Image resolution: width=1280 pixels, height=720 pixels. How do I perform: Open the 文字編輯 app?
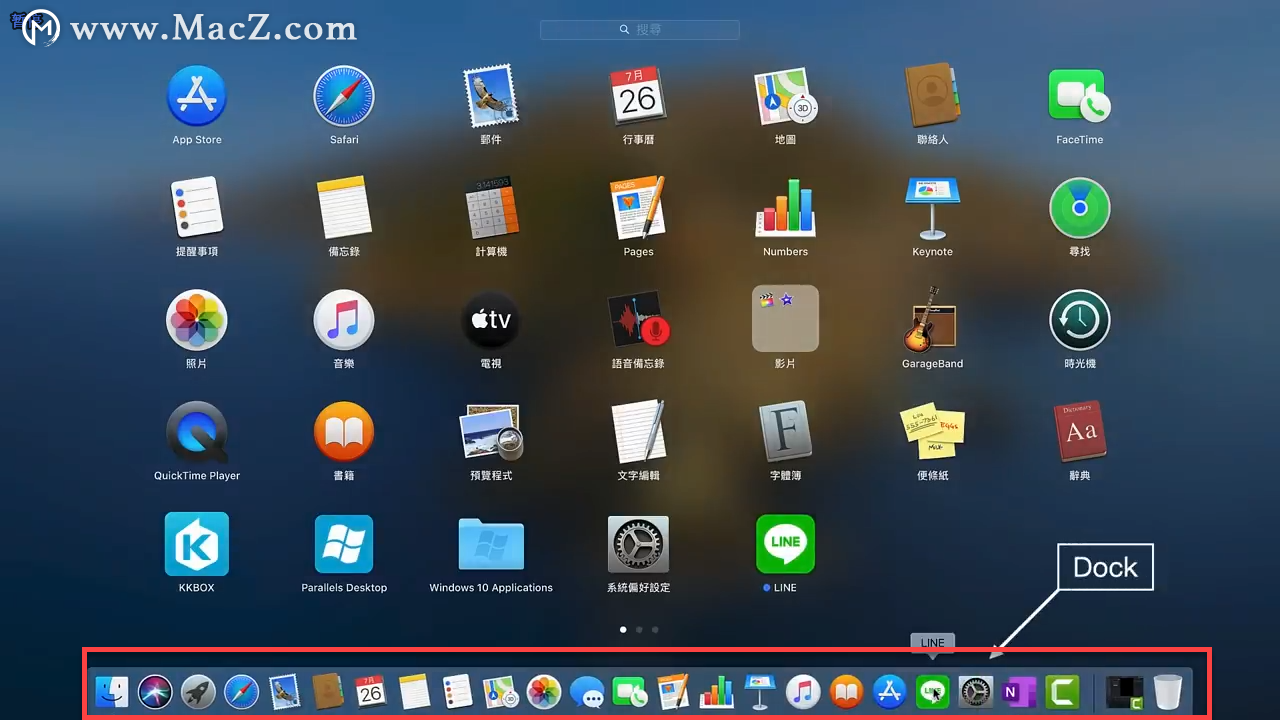click(x=638, y=432)
